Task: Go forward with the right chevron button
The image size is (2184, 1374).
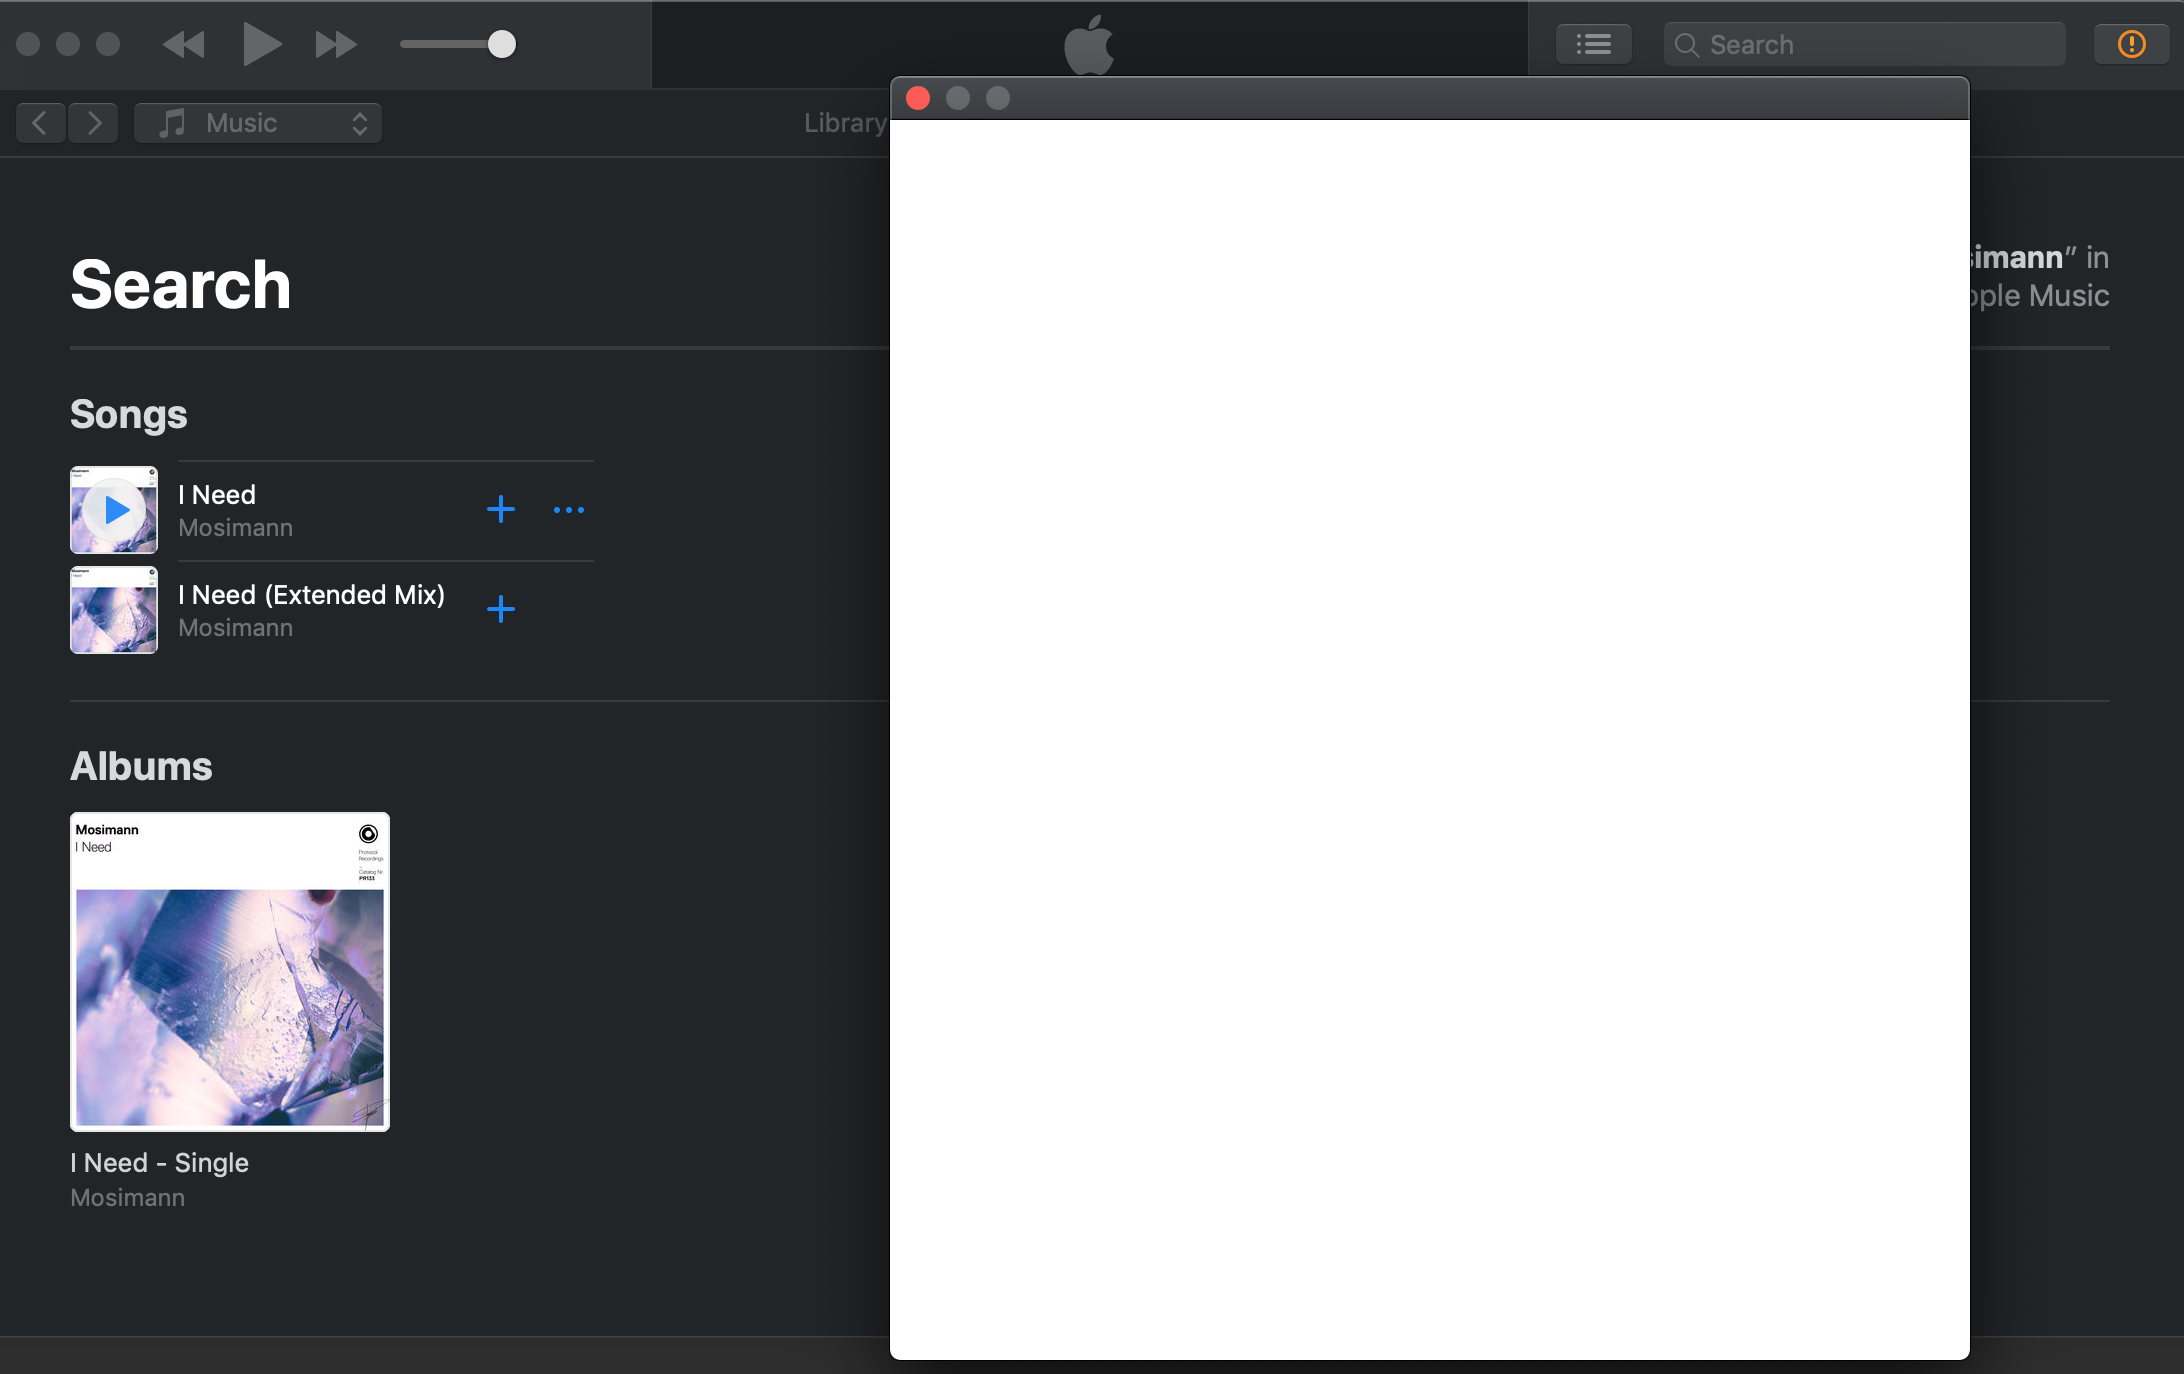Action: click(x=94, y=123)
